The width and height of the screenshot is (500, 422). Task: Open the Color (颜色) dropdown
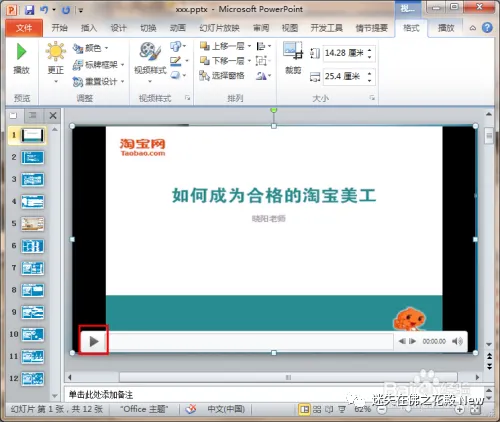[x=91, y=48]
